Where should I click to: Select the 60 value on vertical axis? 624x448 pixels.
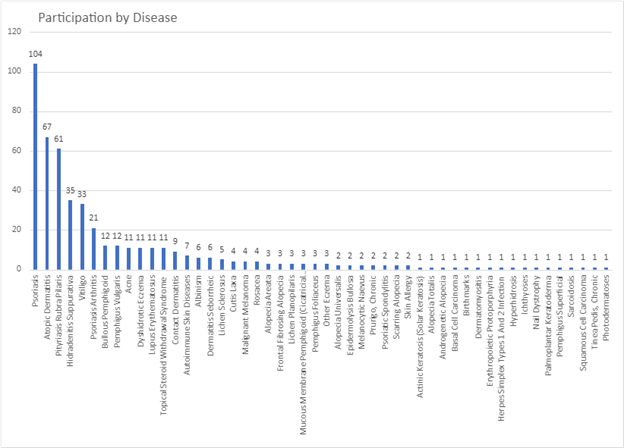[15, 150]
